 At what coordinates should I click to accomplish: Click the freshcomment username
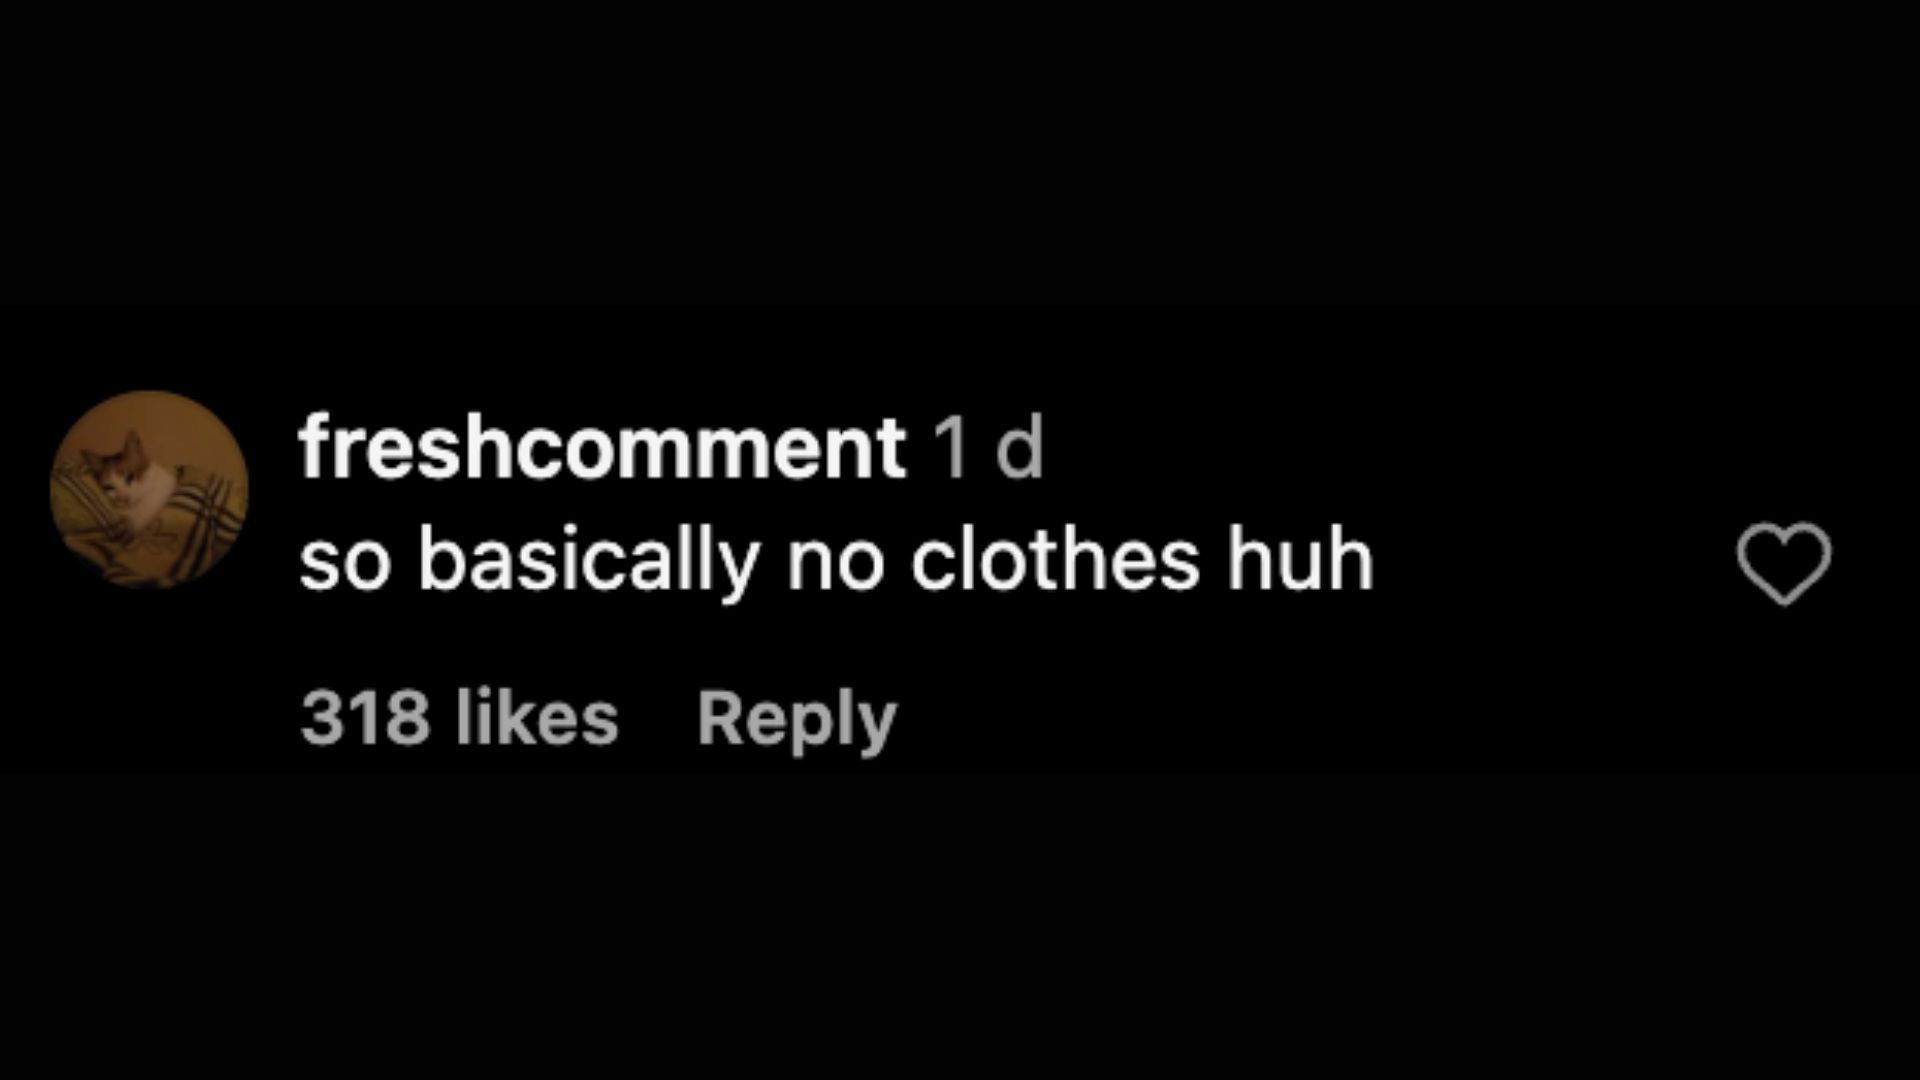(x=602, y=450)
